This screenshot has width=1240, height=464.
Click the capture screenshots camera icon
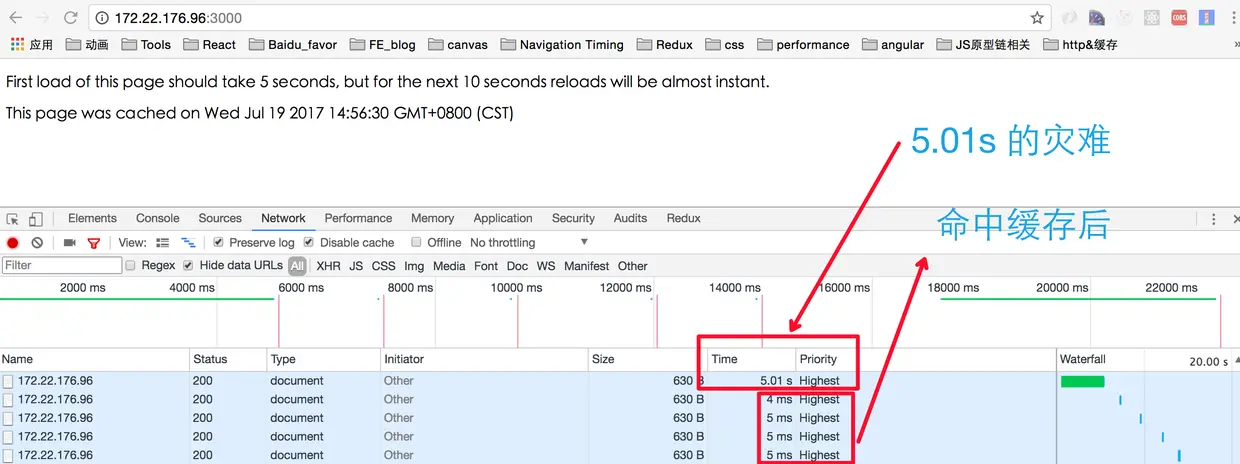(70, 243)
